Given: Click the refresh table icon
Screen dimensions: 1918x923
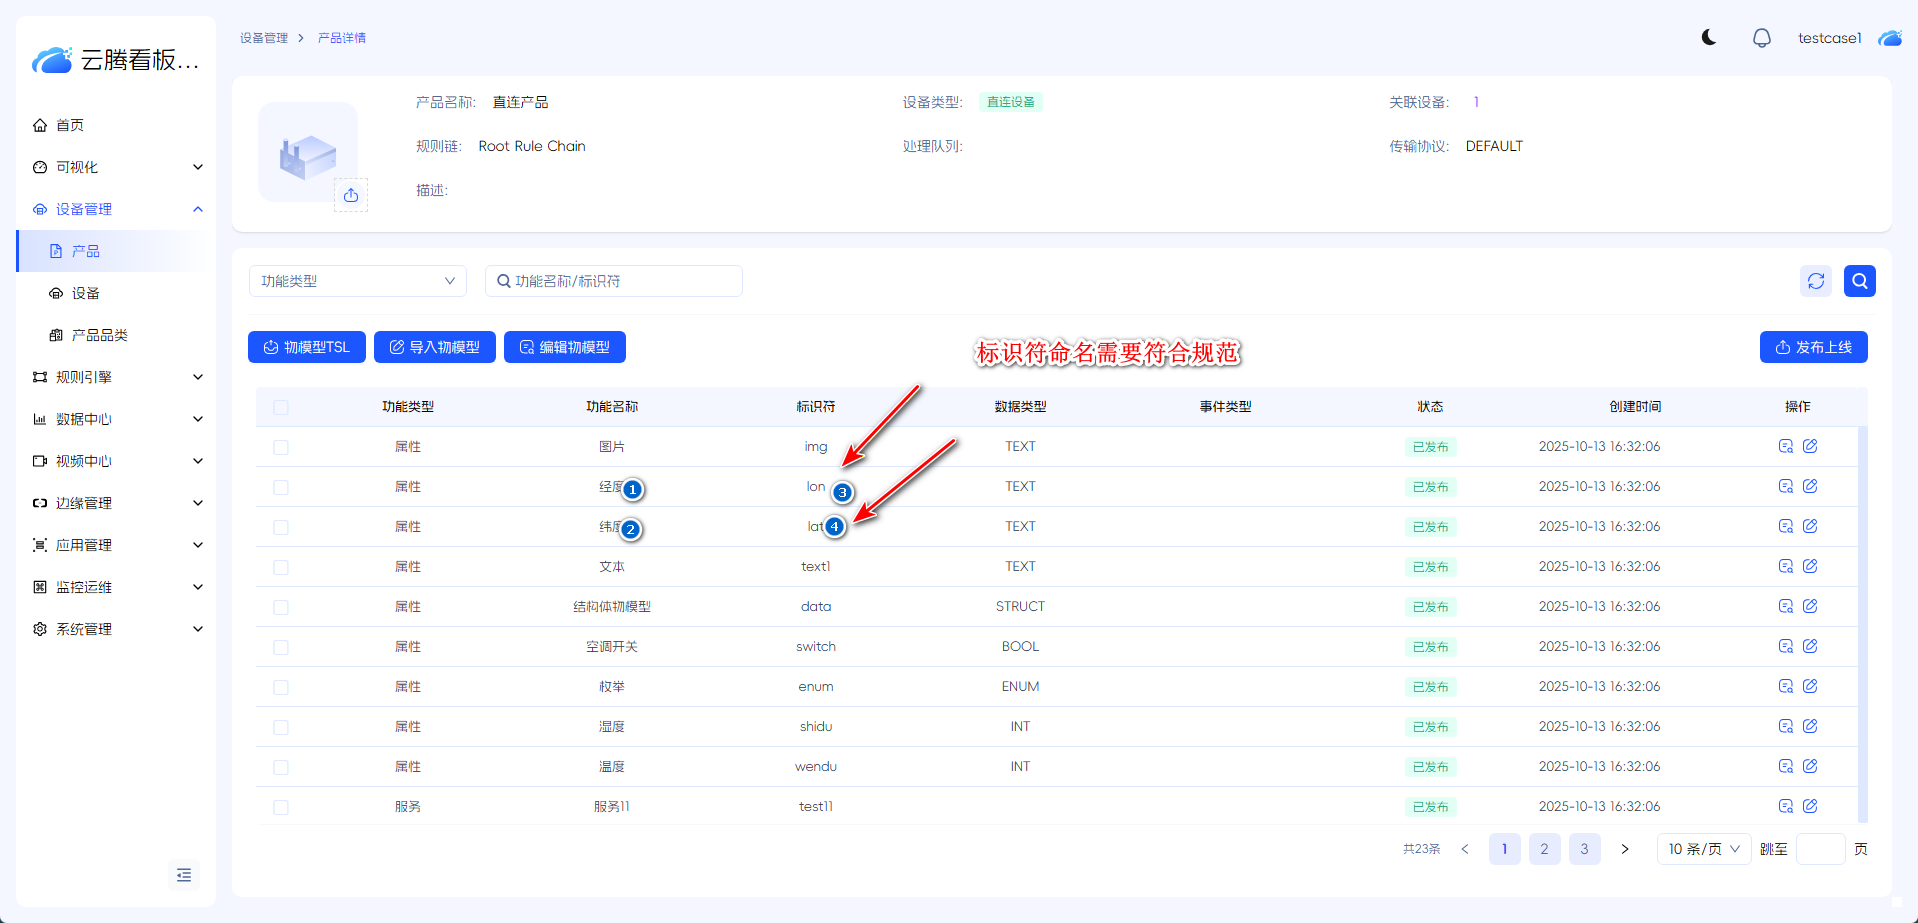Looking at the screenshot, I should (x=1816, y=281).
